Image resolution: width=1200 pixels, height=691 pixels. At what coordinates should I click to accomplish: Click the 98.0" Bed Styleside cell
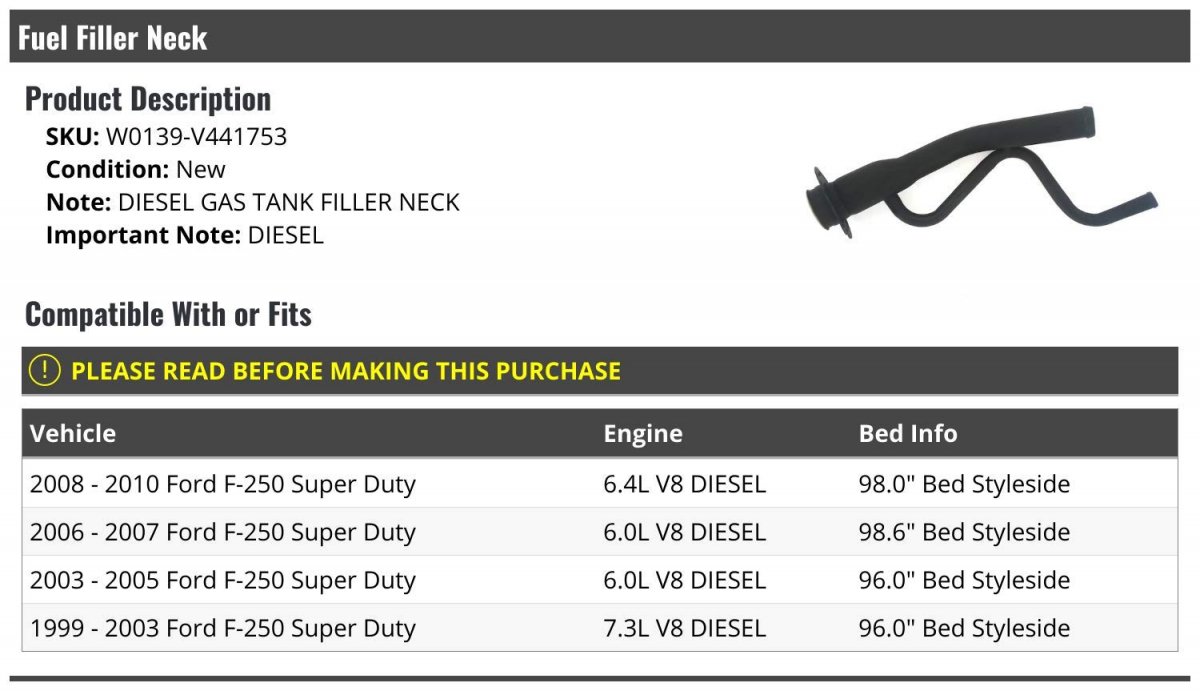(x=964, y=484)
